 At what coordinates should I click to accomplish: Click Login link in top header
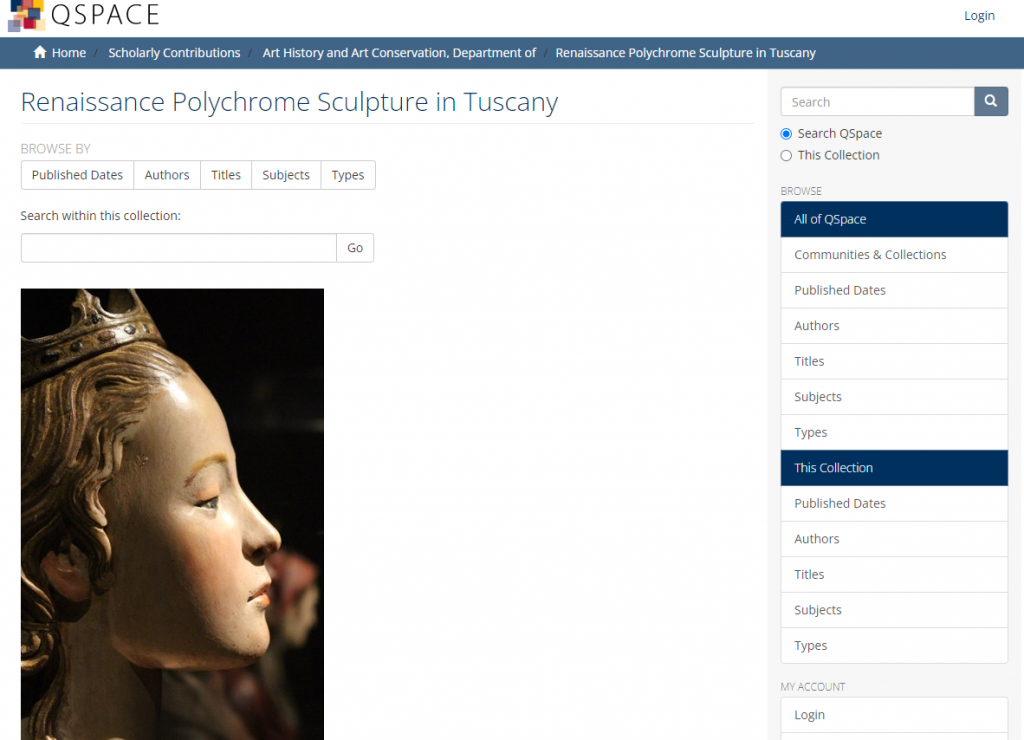pyautogui.click(x=979, y=15)
